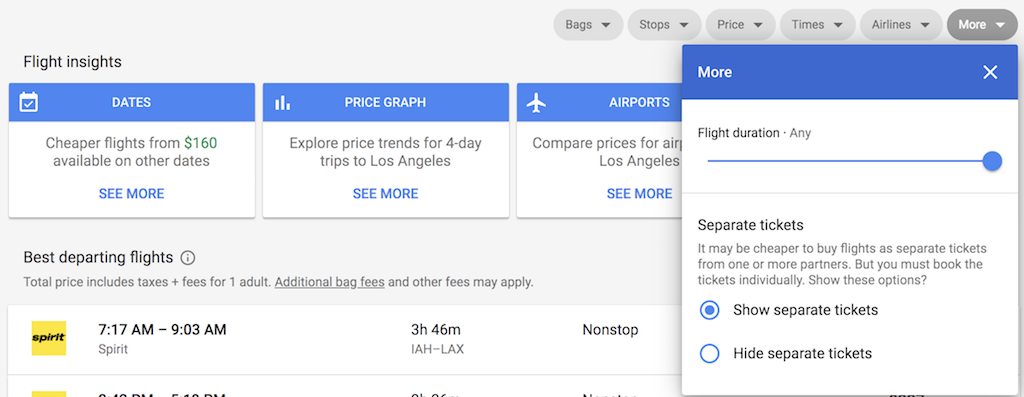Click SEE MORE under Airports card
The height and width of the screenshot is (397, 1024).
(x=639, y=194)
